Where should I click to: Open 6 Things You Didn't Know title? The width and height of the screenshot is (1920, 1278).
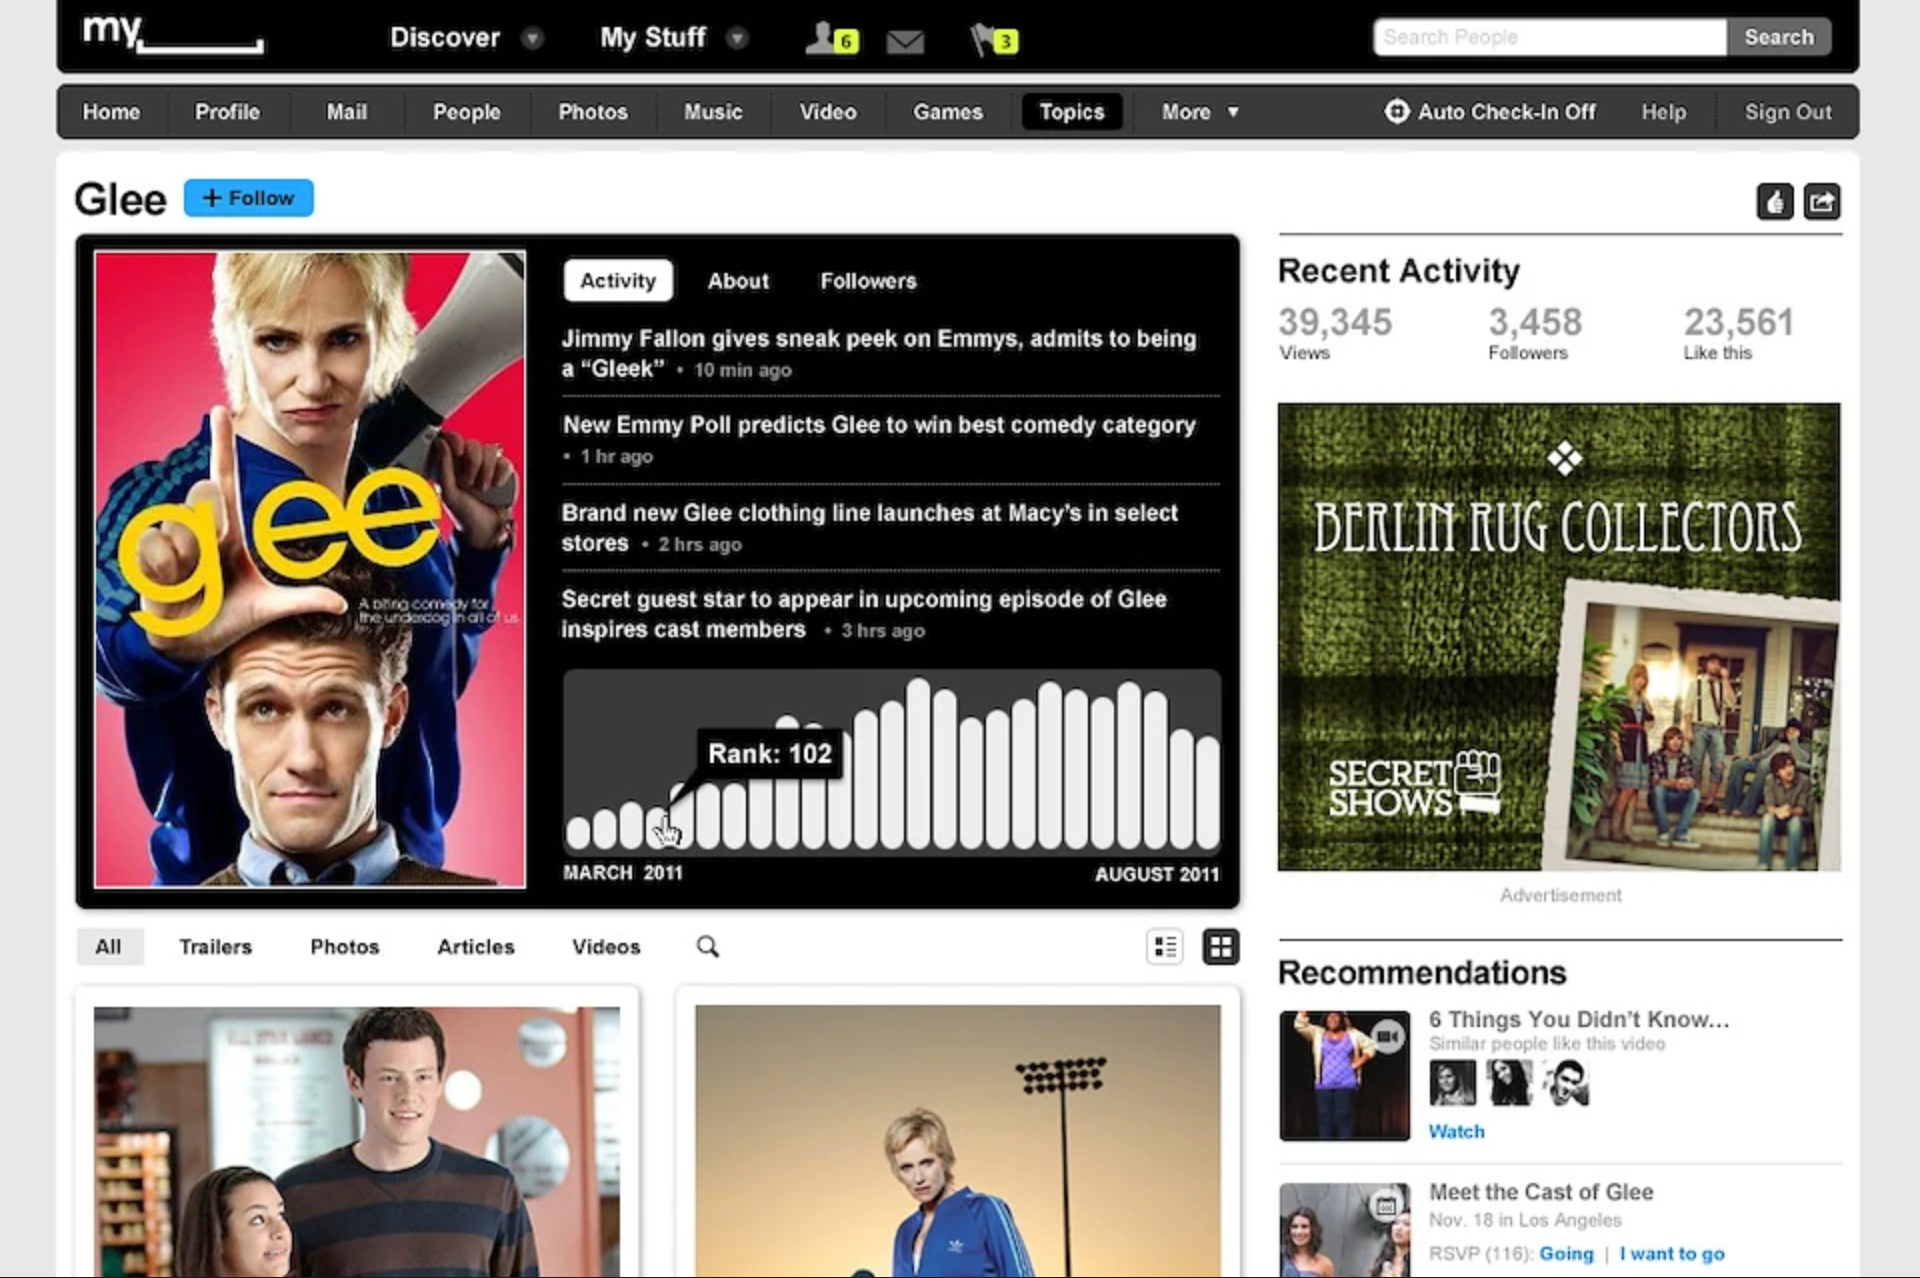coord(1578,1019)
